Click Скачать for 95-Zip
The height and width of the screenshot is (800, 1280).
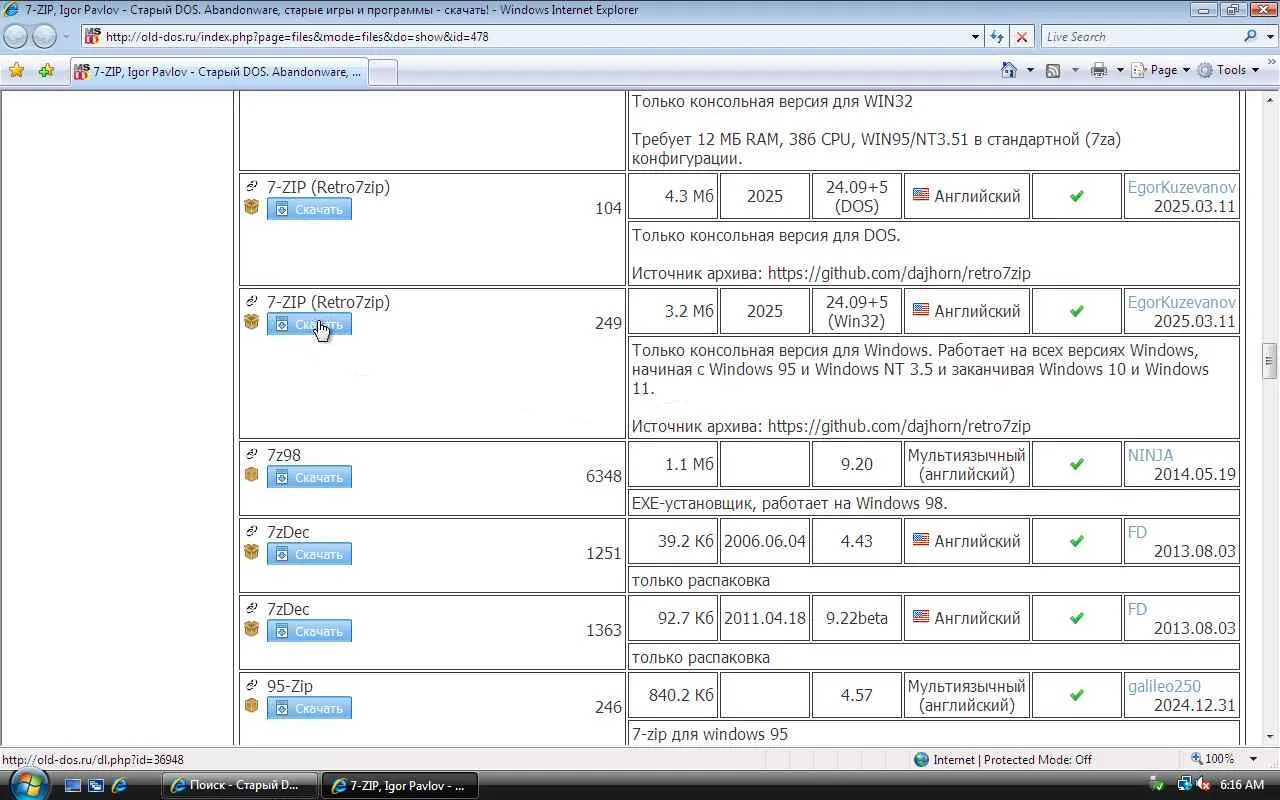(x=309, y=708)
